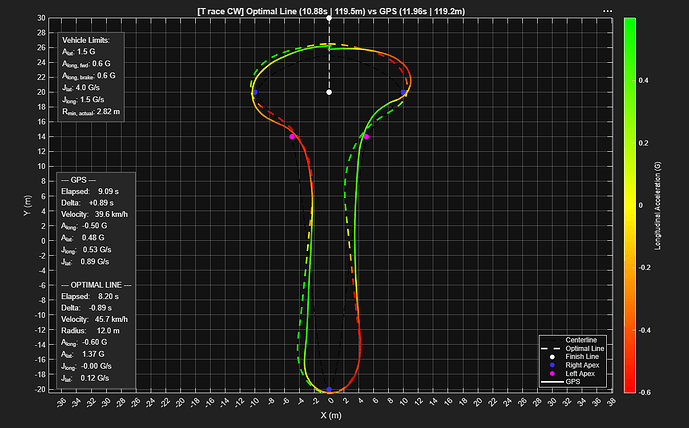Click the Y-axis tick label -20

coord(39,389)
